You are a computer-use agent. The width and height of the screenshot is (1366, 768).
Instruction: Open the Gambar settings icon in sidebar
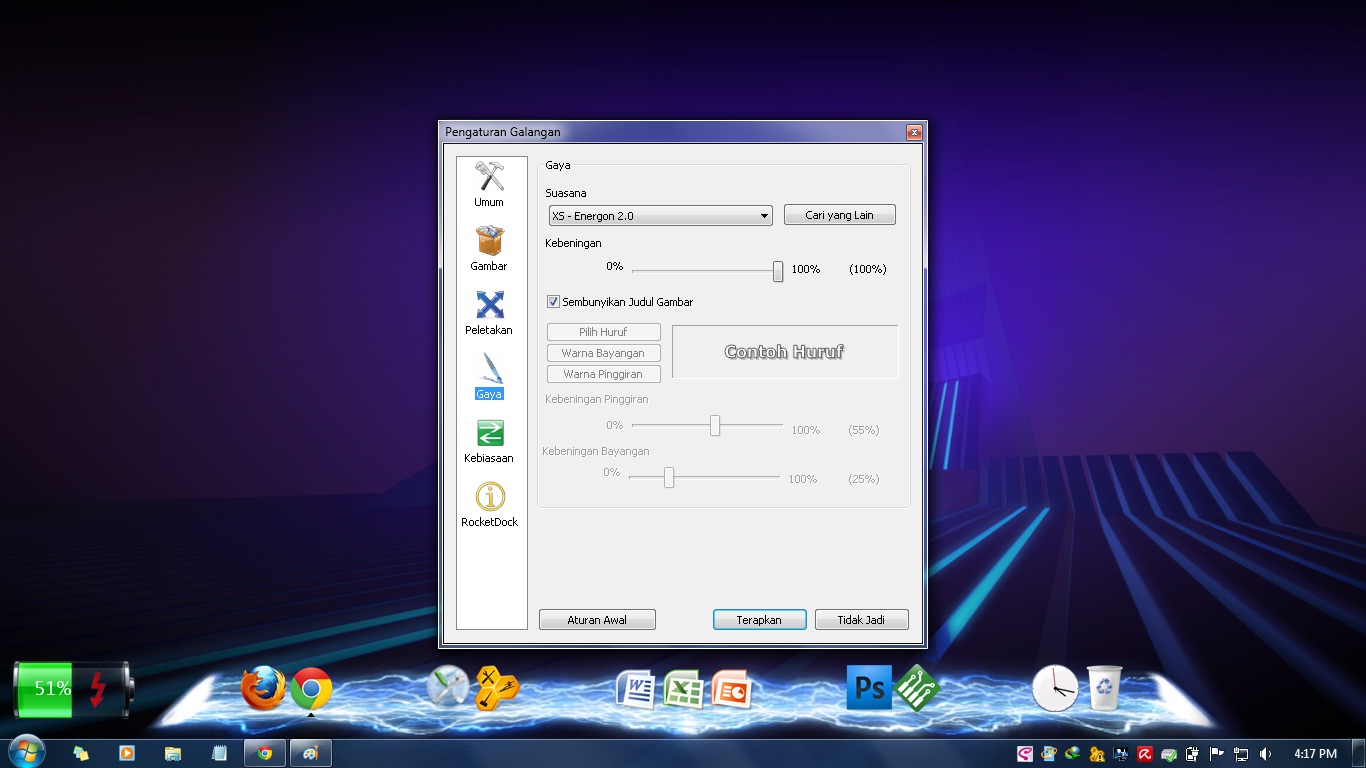pyautogui.click(x=488, y=240)
